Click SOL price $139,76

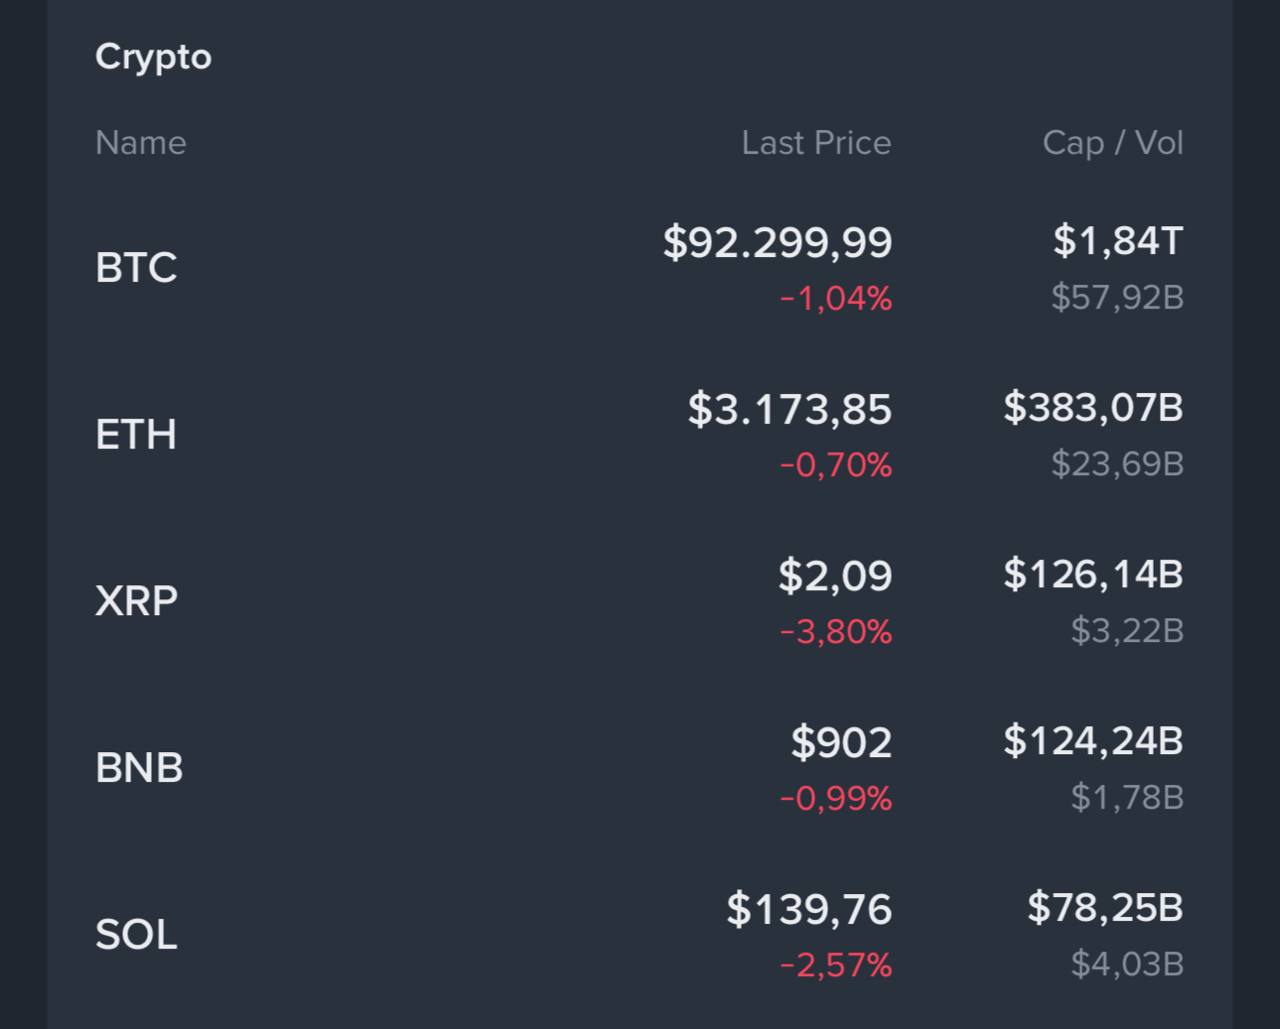coord(808,910)
